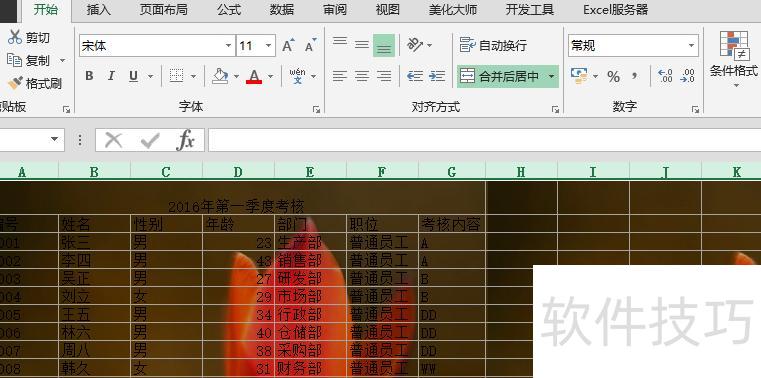The image size is (761, 378).
Task: Open clipboard pane dialog launcher
Action: pyautogui.click(x=66, y=110)
